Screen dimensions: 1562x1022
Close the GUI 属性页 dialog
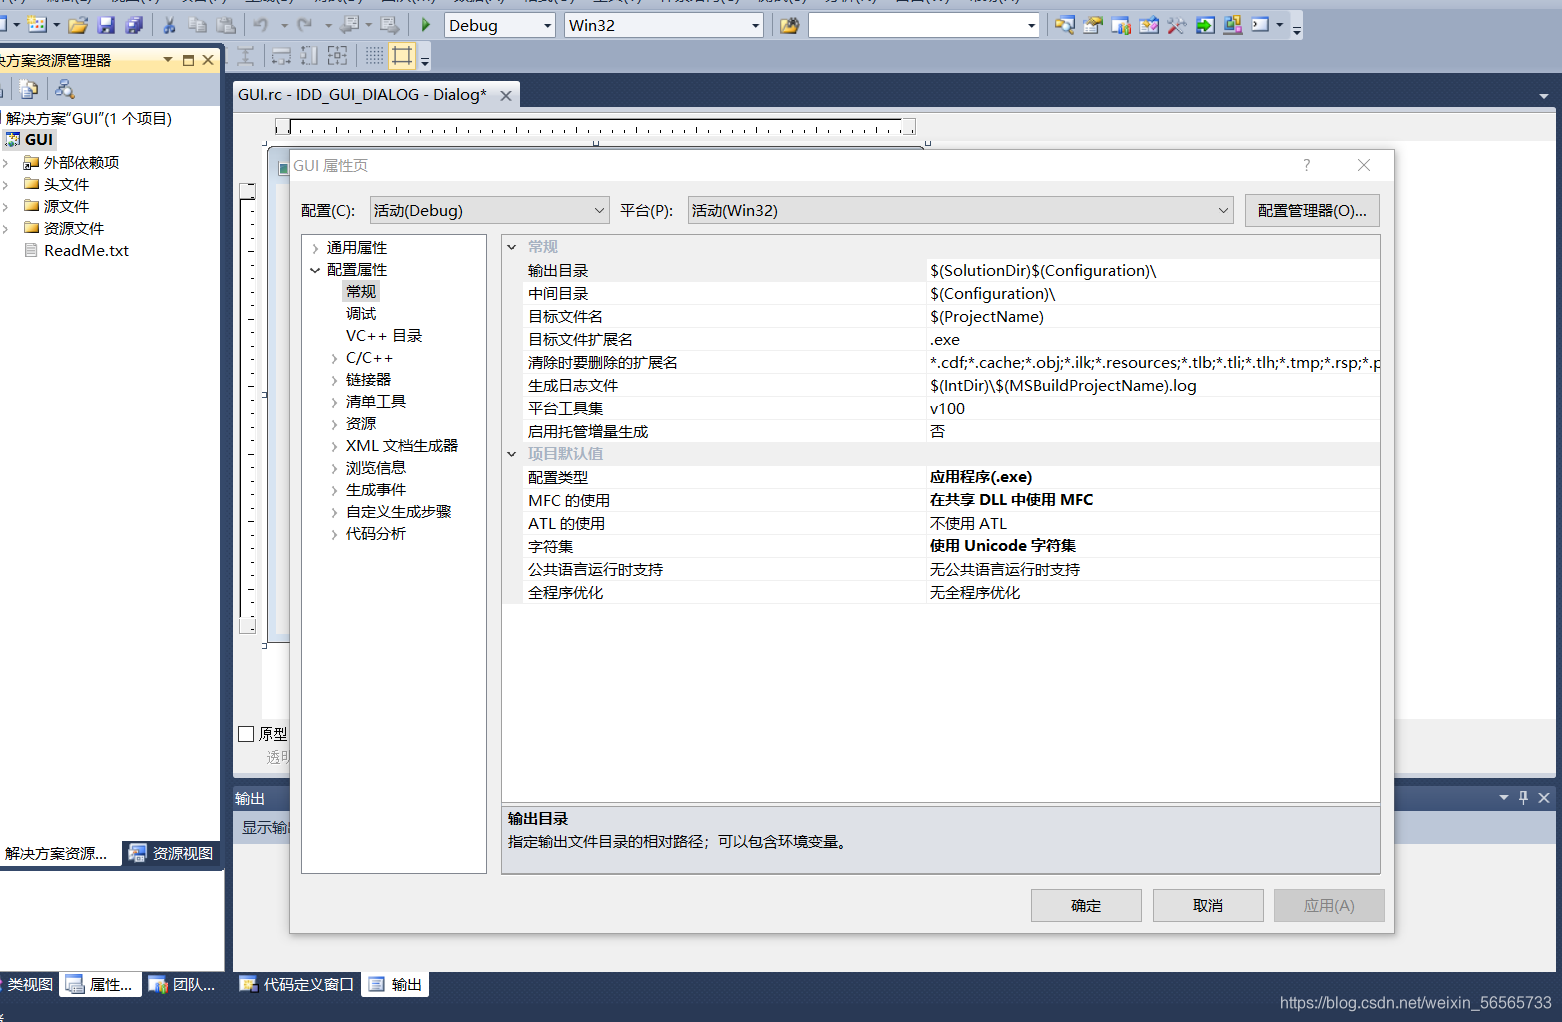1364,165
